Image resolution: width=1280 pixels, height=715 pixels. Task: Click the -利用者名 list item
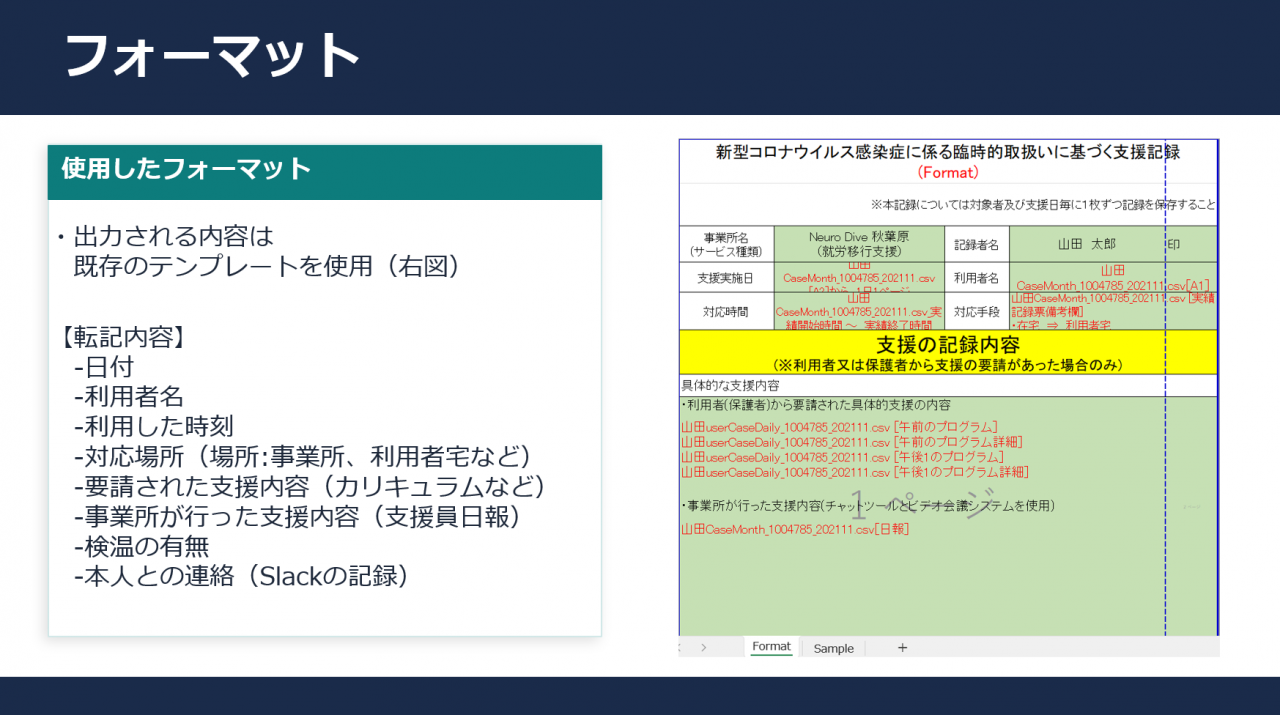pyautogui.click(x=129, y=397)
